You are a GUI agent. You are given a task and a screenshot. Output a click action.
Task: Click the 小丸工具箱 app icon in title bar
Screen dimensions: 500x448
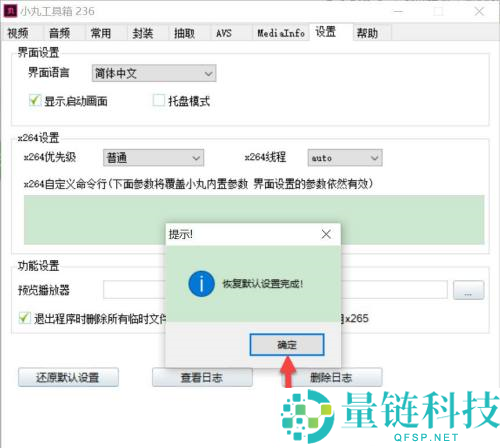click(x=10, y=11)
